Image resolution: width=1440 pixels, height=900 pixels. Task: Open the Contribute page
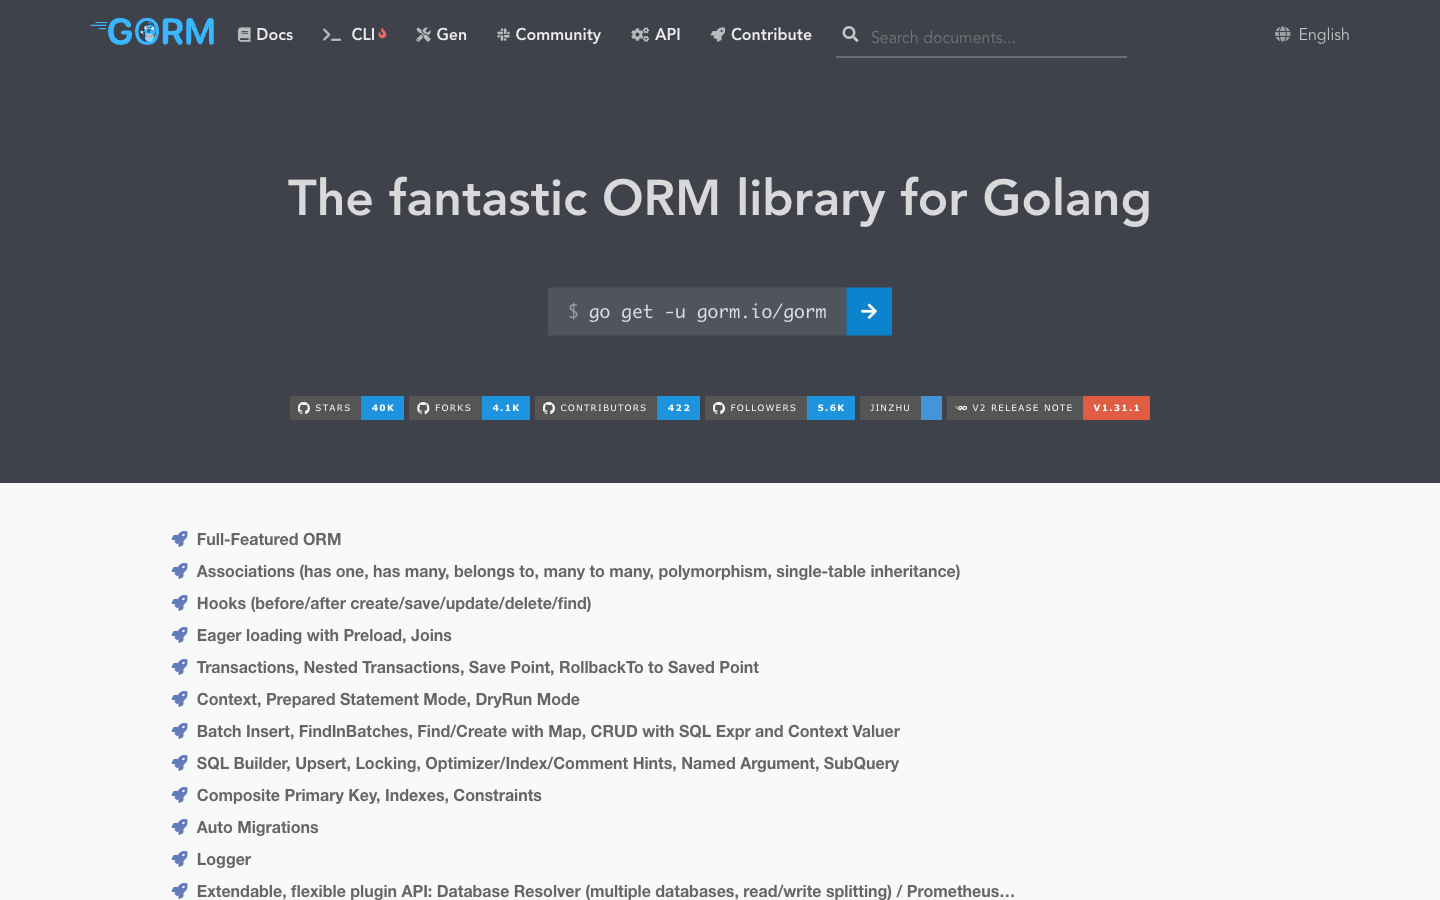point(761,34)
